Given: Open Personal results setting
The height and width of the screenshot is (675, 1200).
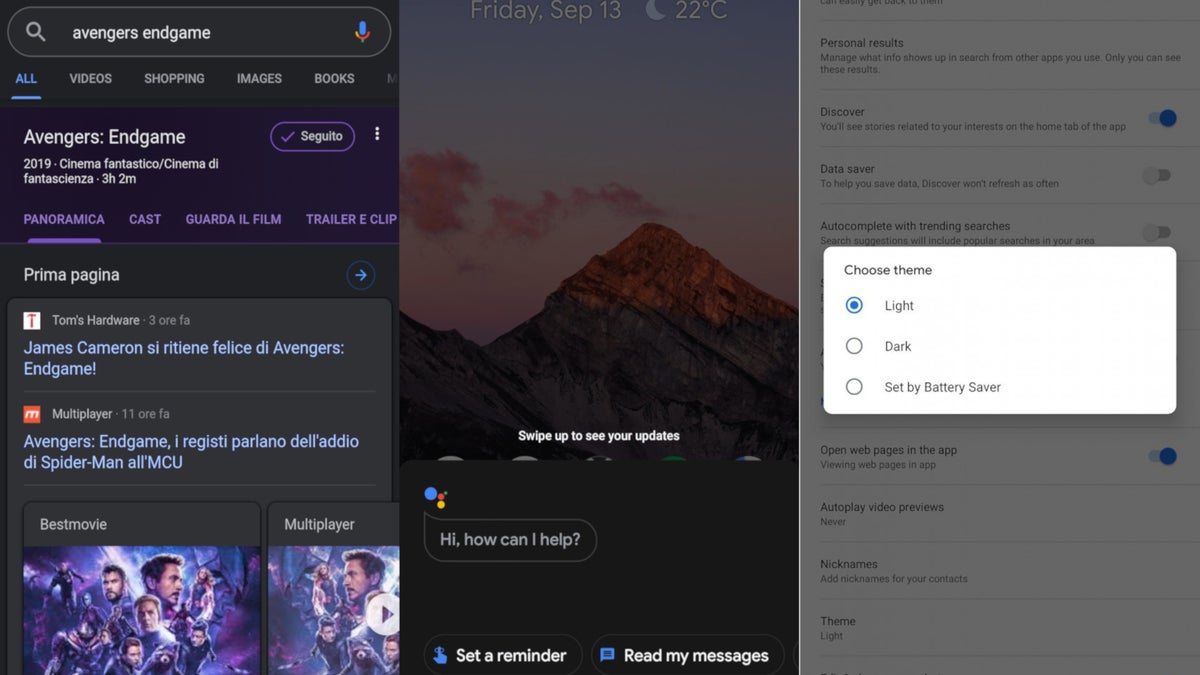Looking at the screenshot, I should click(x=1000, y=56).
